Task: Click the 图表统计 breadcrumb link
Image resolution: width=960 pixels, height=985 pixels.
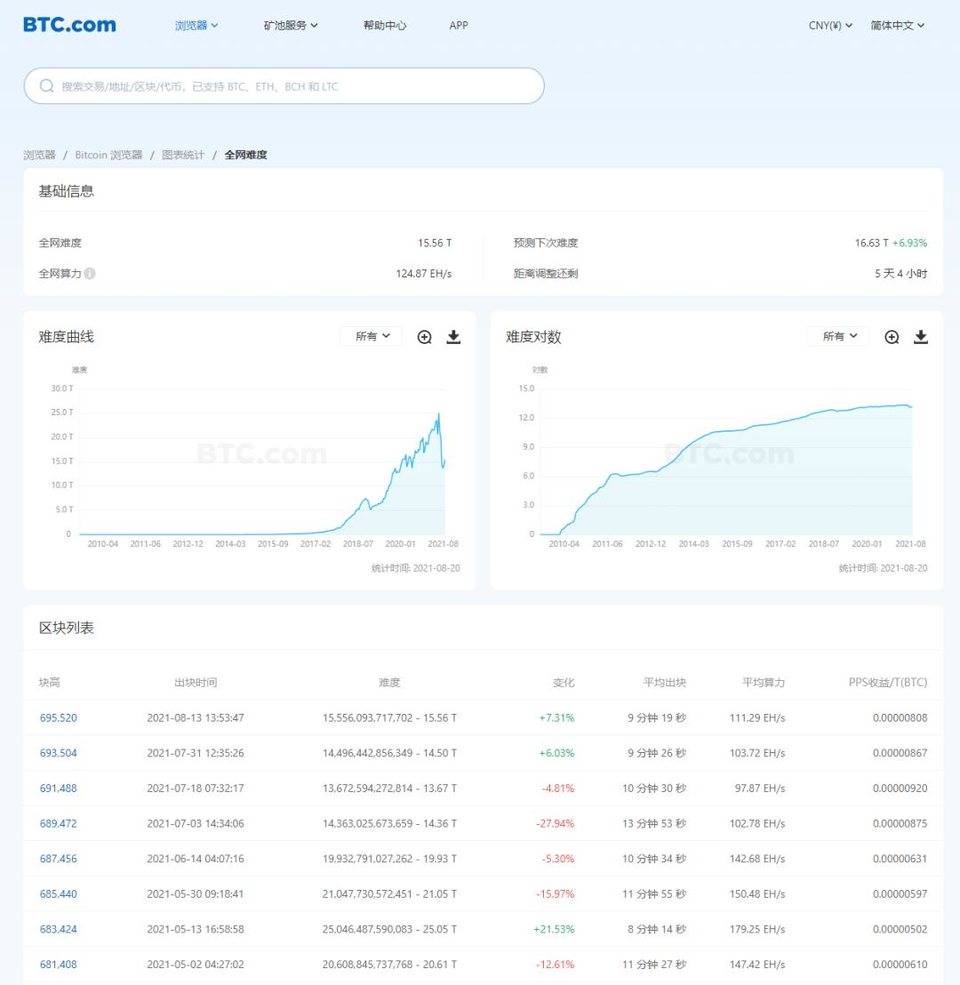Action: tap(183, 155)
